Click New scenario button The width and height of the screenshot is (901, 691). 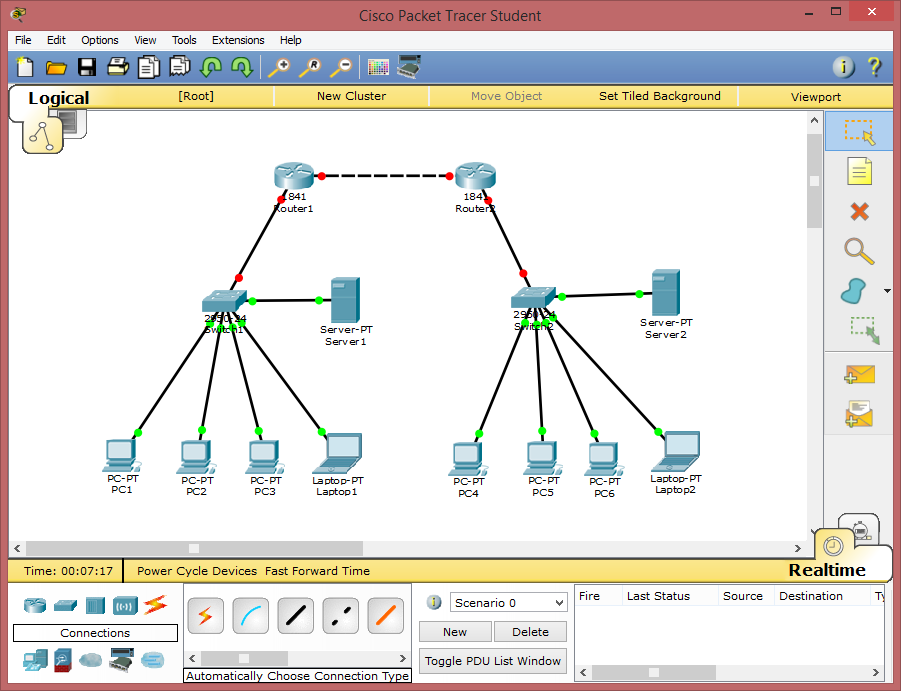tap(455, 632)
